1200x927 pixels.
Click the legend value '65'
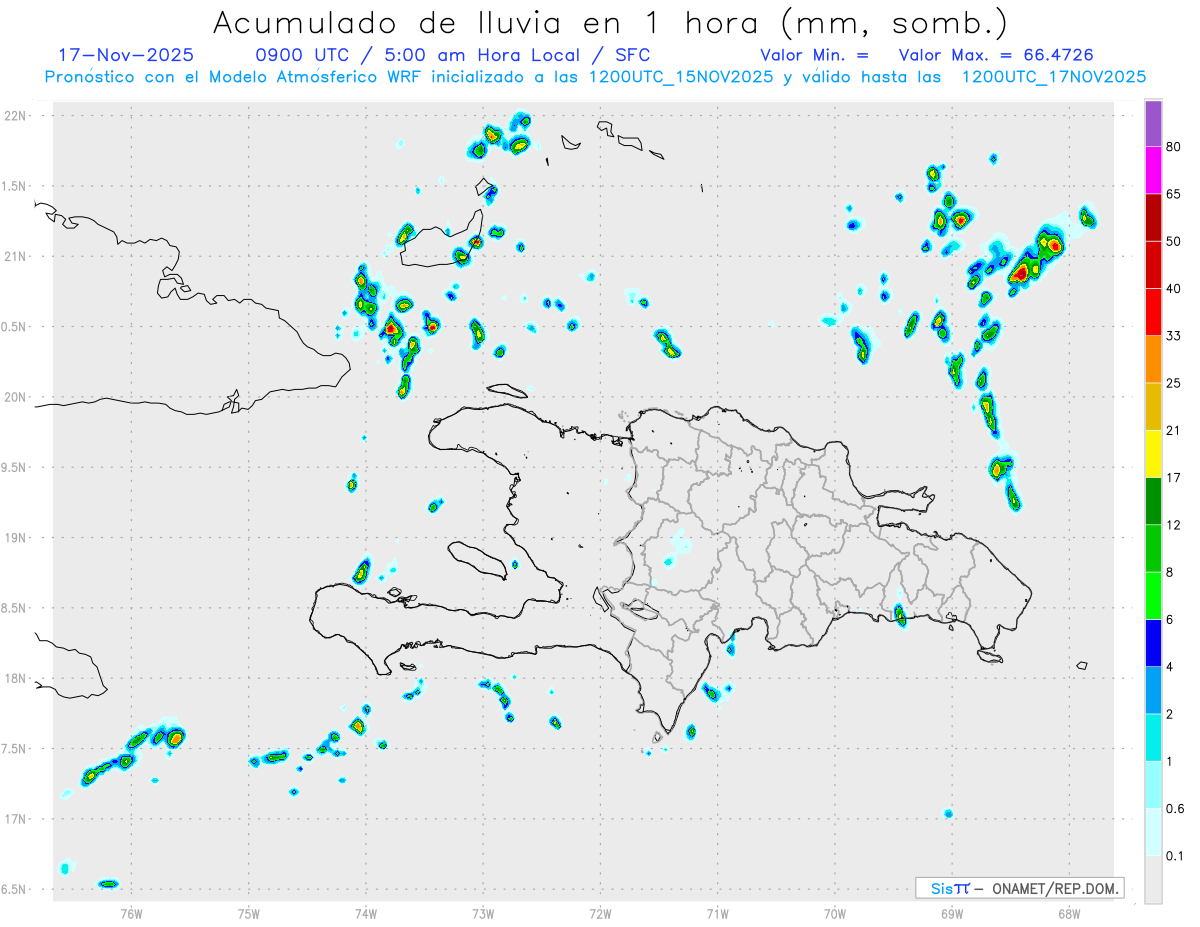[x=1174, y=194]
